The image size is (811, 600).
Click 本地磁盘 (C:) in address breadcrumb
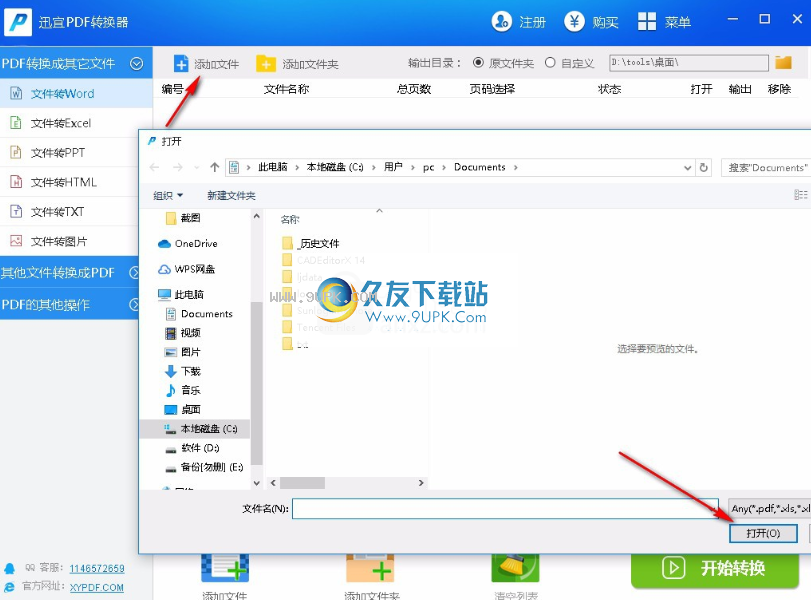coord(335,167)
